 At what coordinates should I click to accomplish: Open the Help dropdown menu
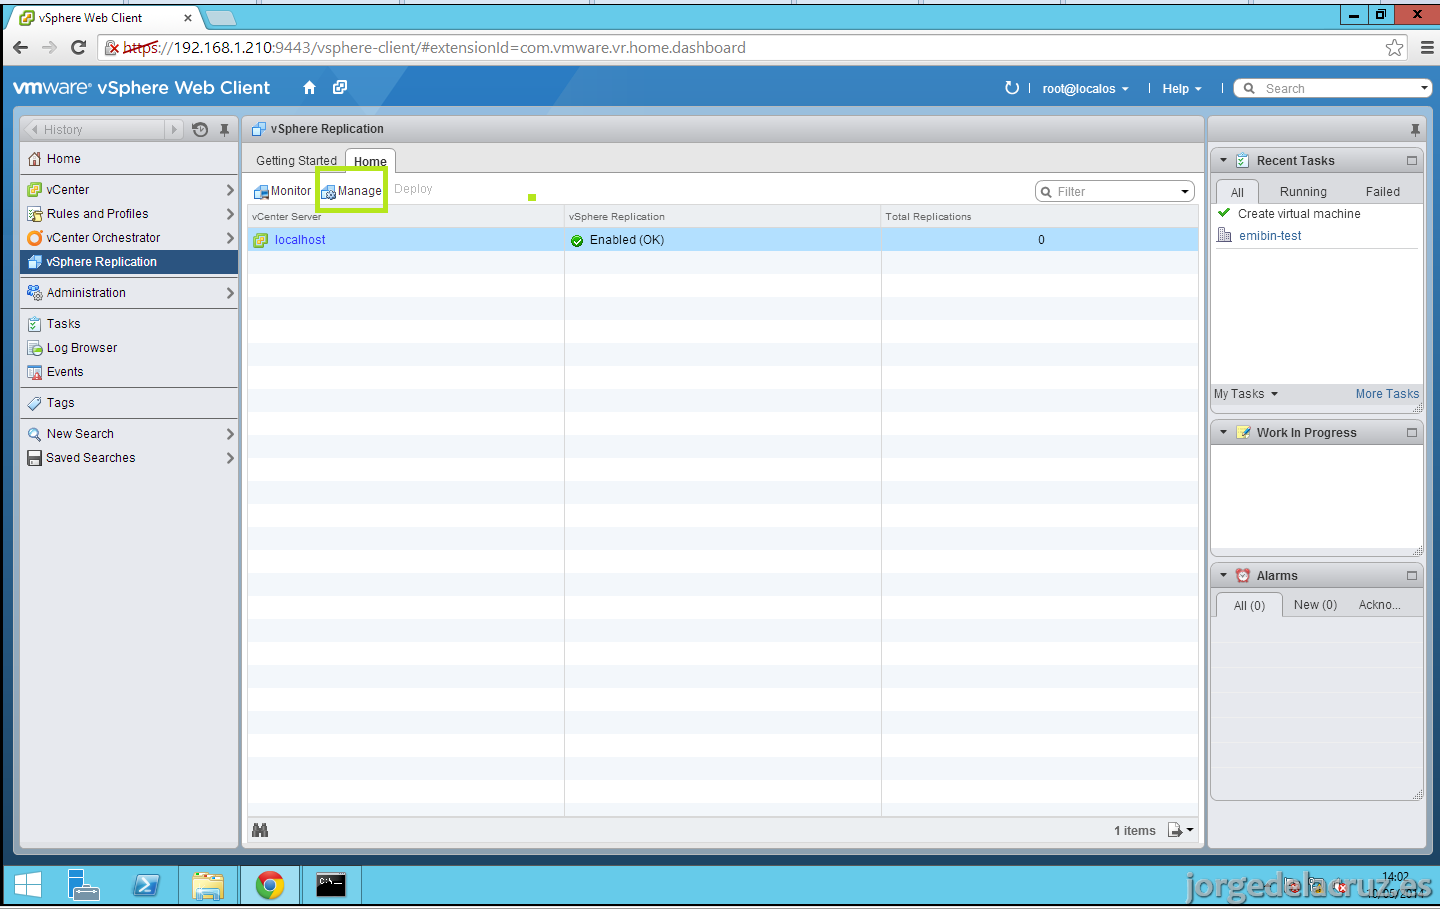tap(1182, 89)
